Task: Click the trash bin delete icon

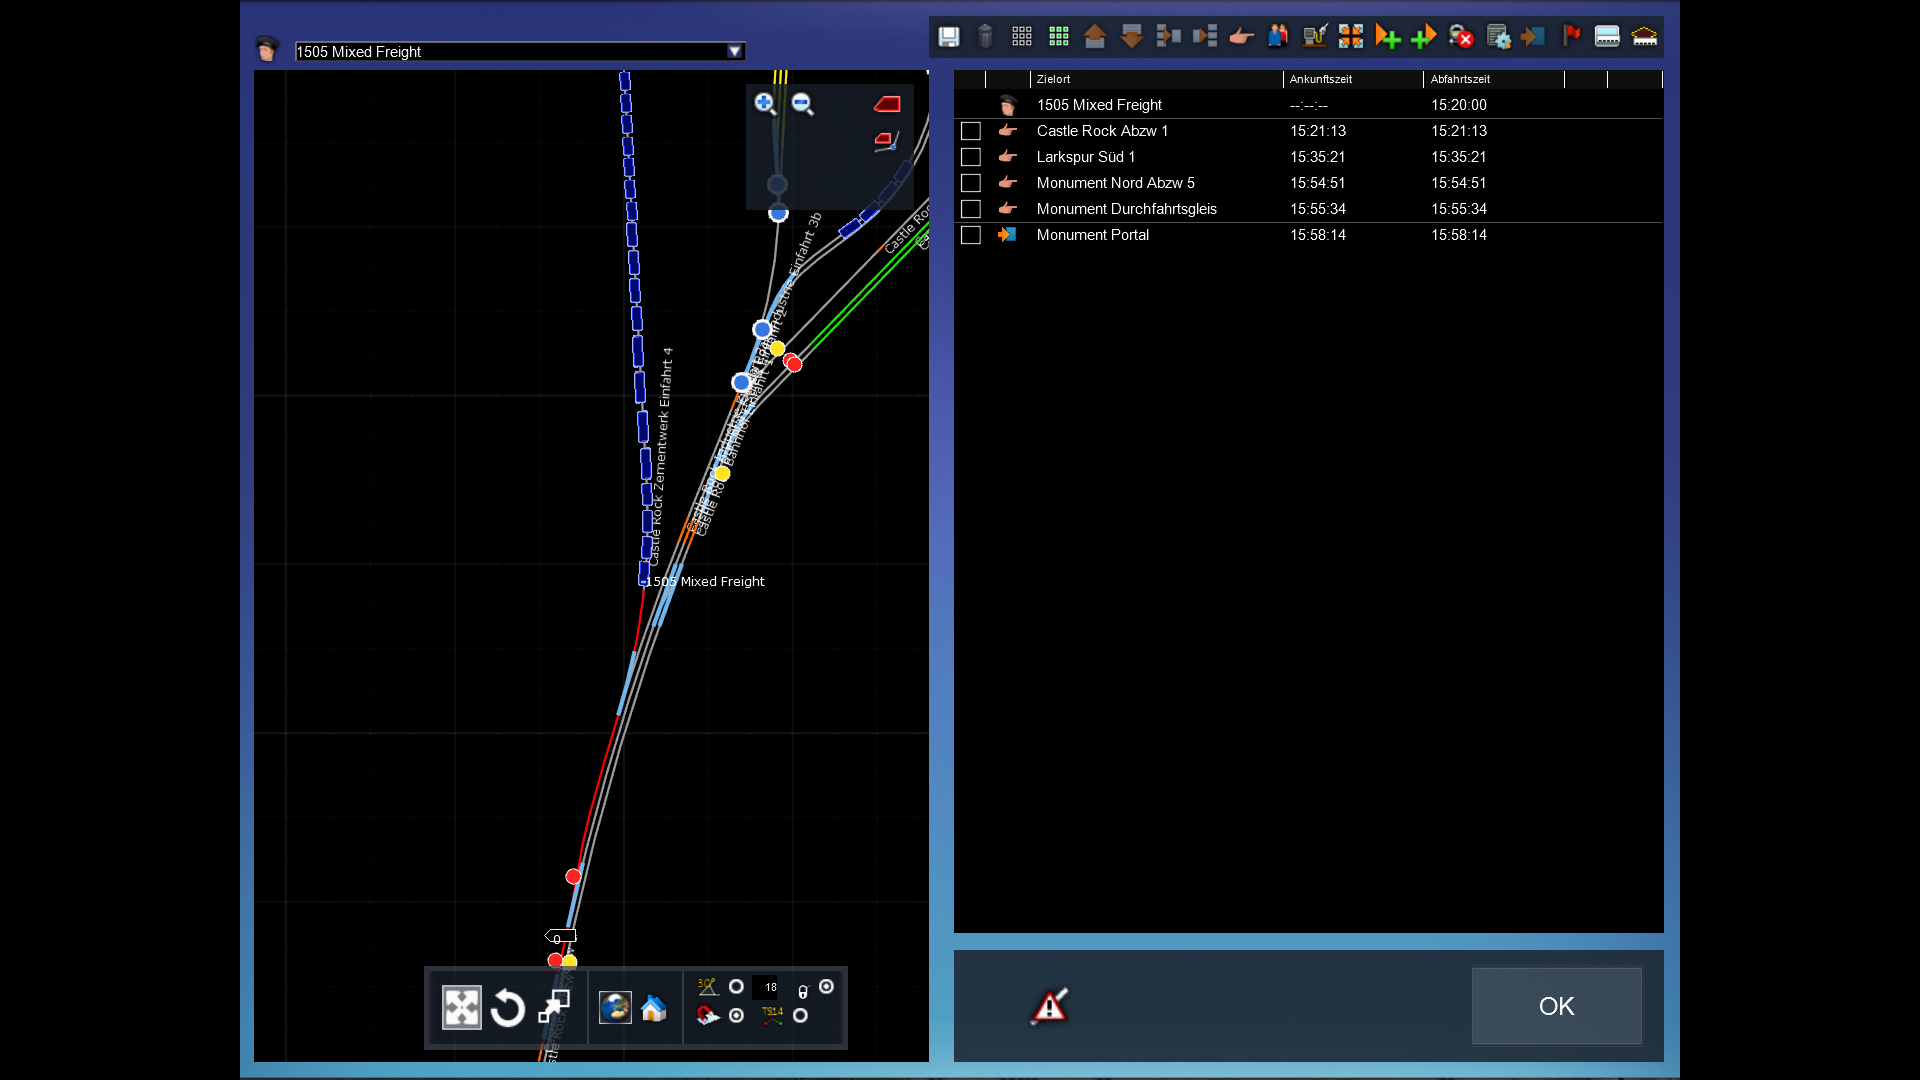Action: 985,37
